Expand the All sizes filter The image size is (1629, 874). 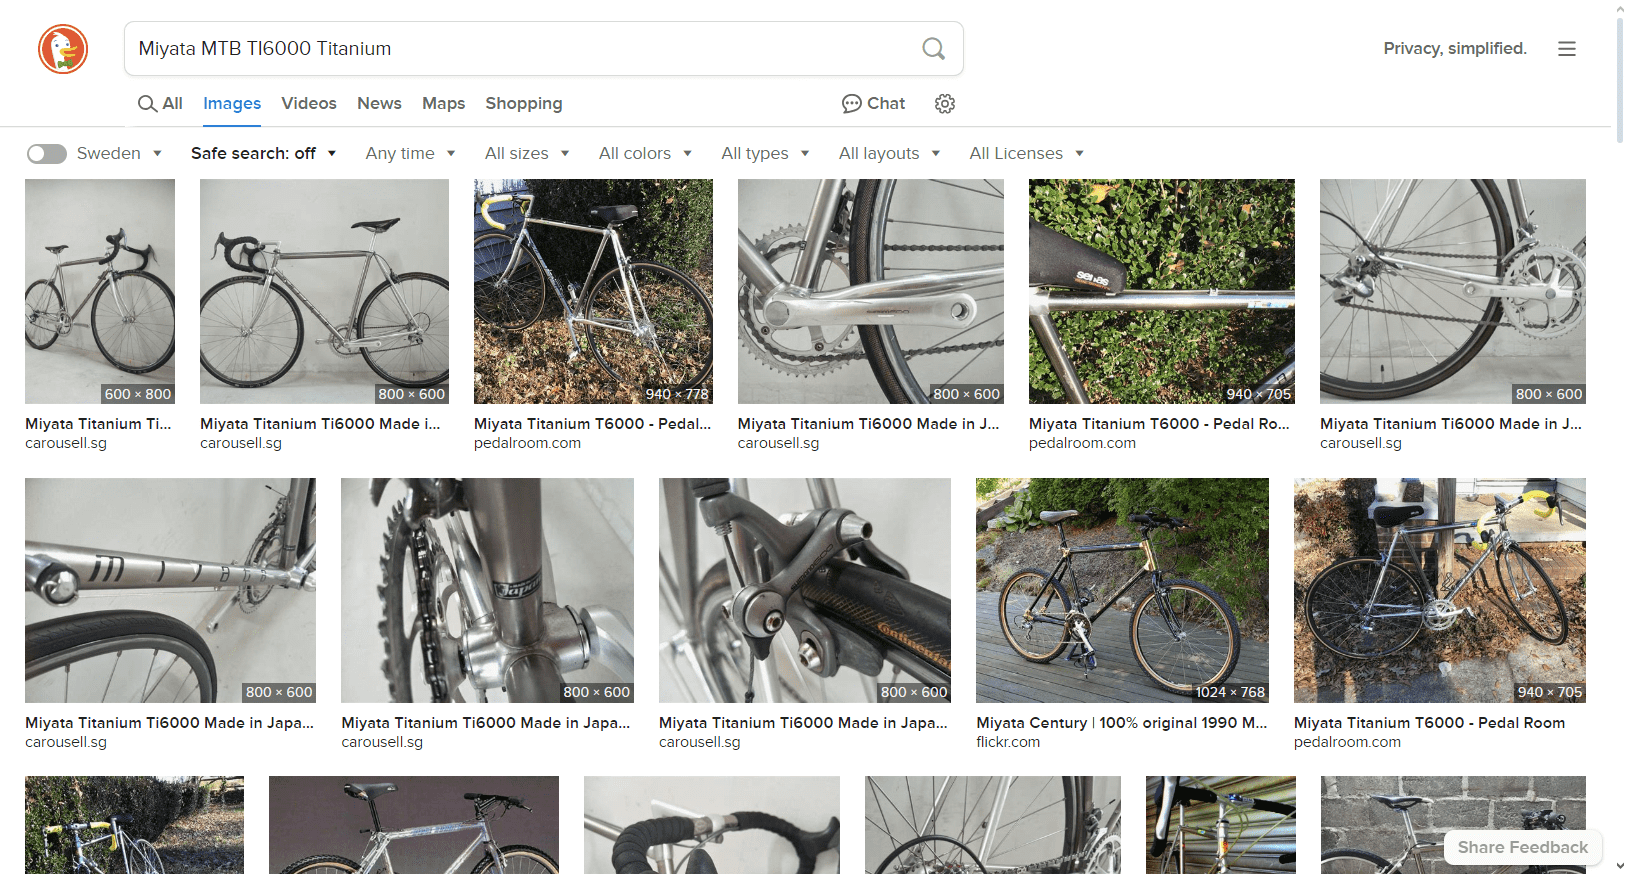coord(527,154)
